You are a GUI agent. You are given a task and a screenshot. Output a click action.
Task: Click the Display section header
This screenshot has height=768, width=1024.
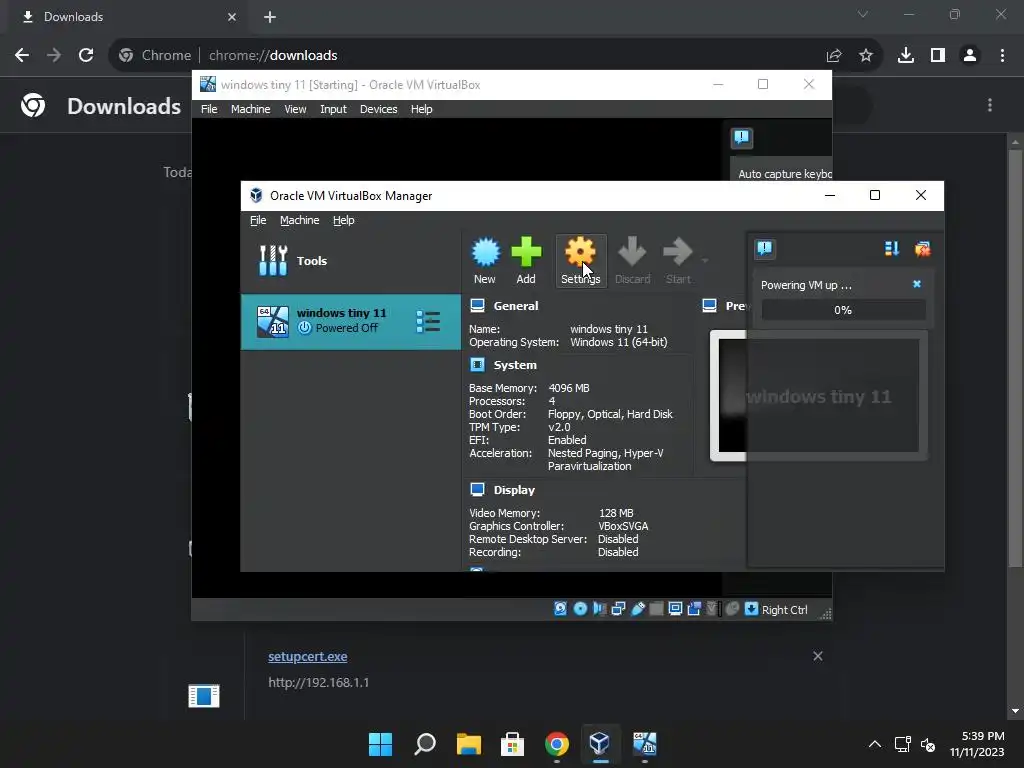(x=514, y=490)
